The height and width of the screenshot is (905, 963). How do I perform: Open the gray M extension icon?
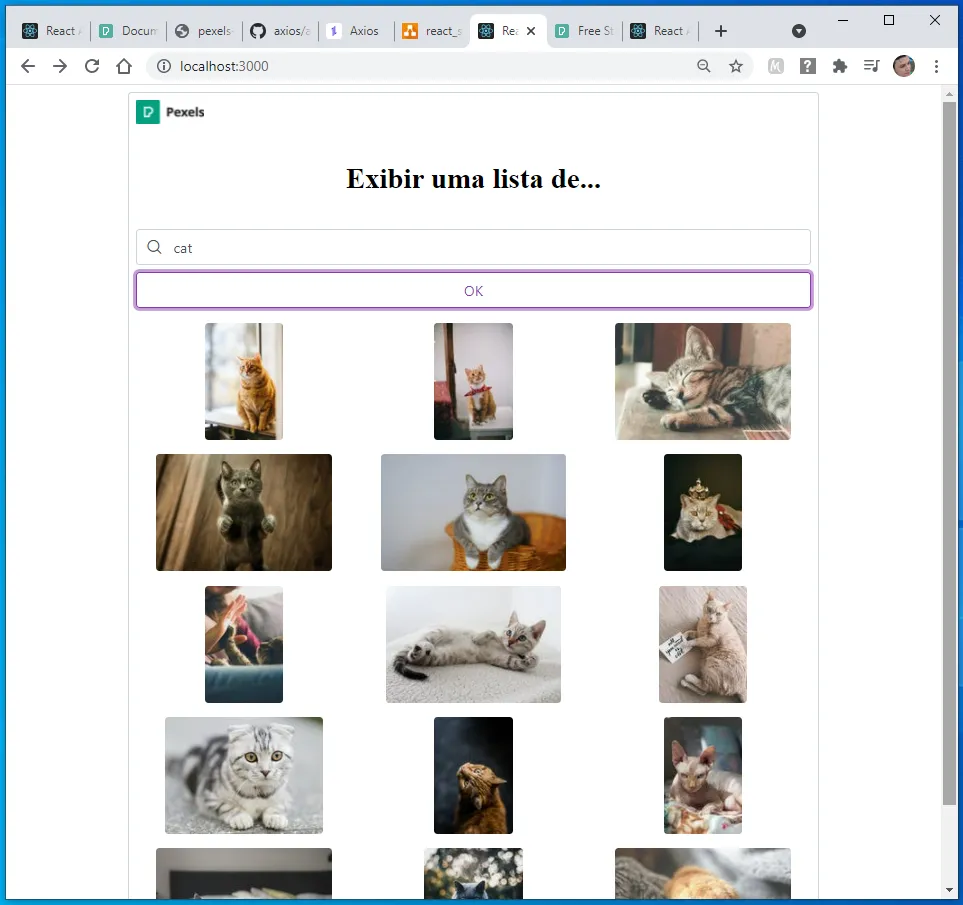tap(776, 66)
